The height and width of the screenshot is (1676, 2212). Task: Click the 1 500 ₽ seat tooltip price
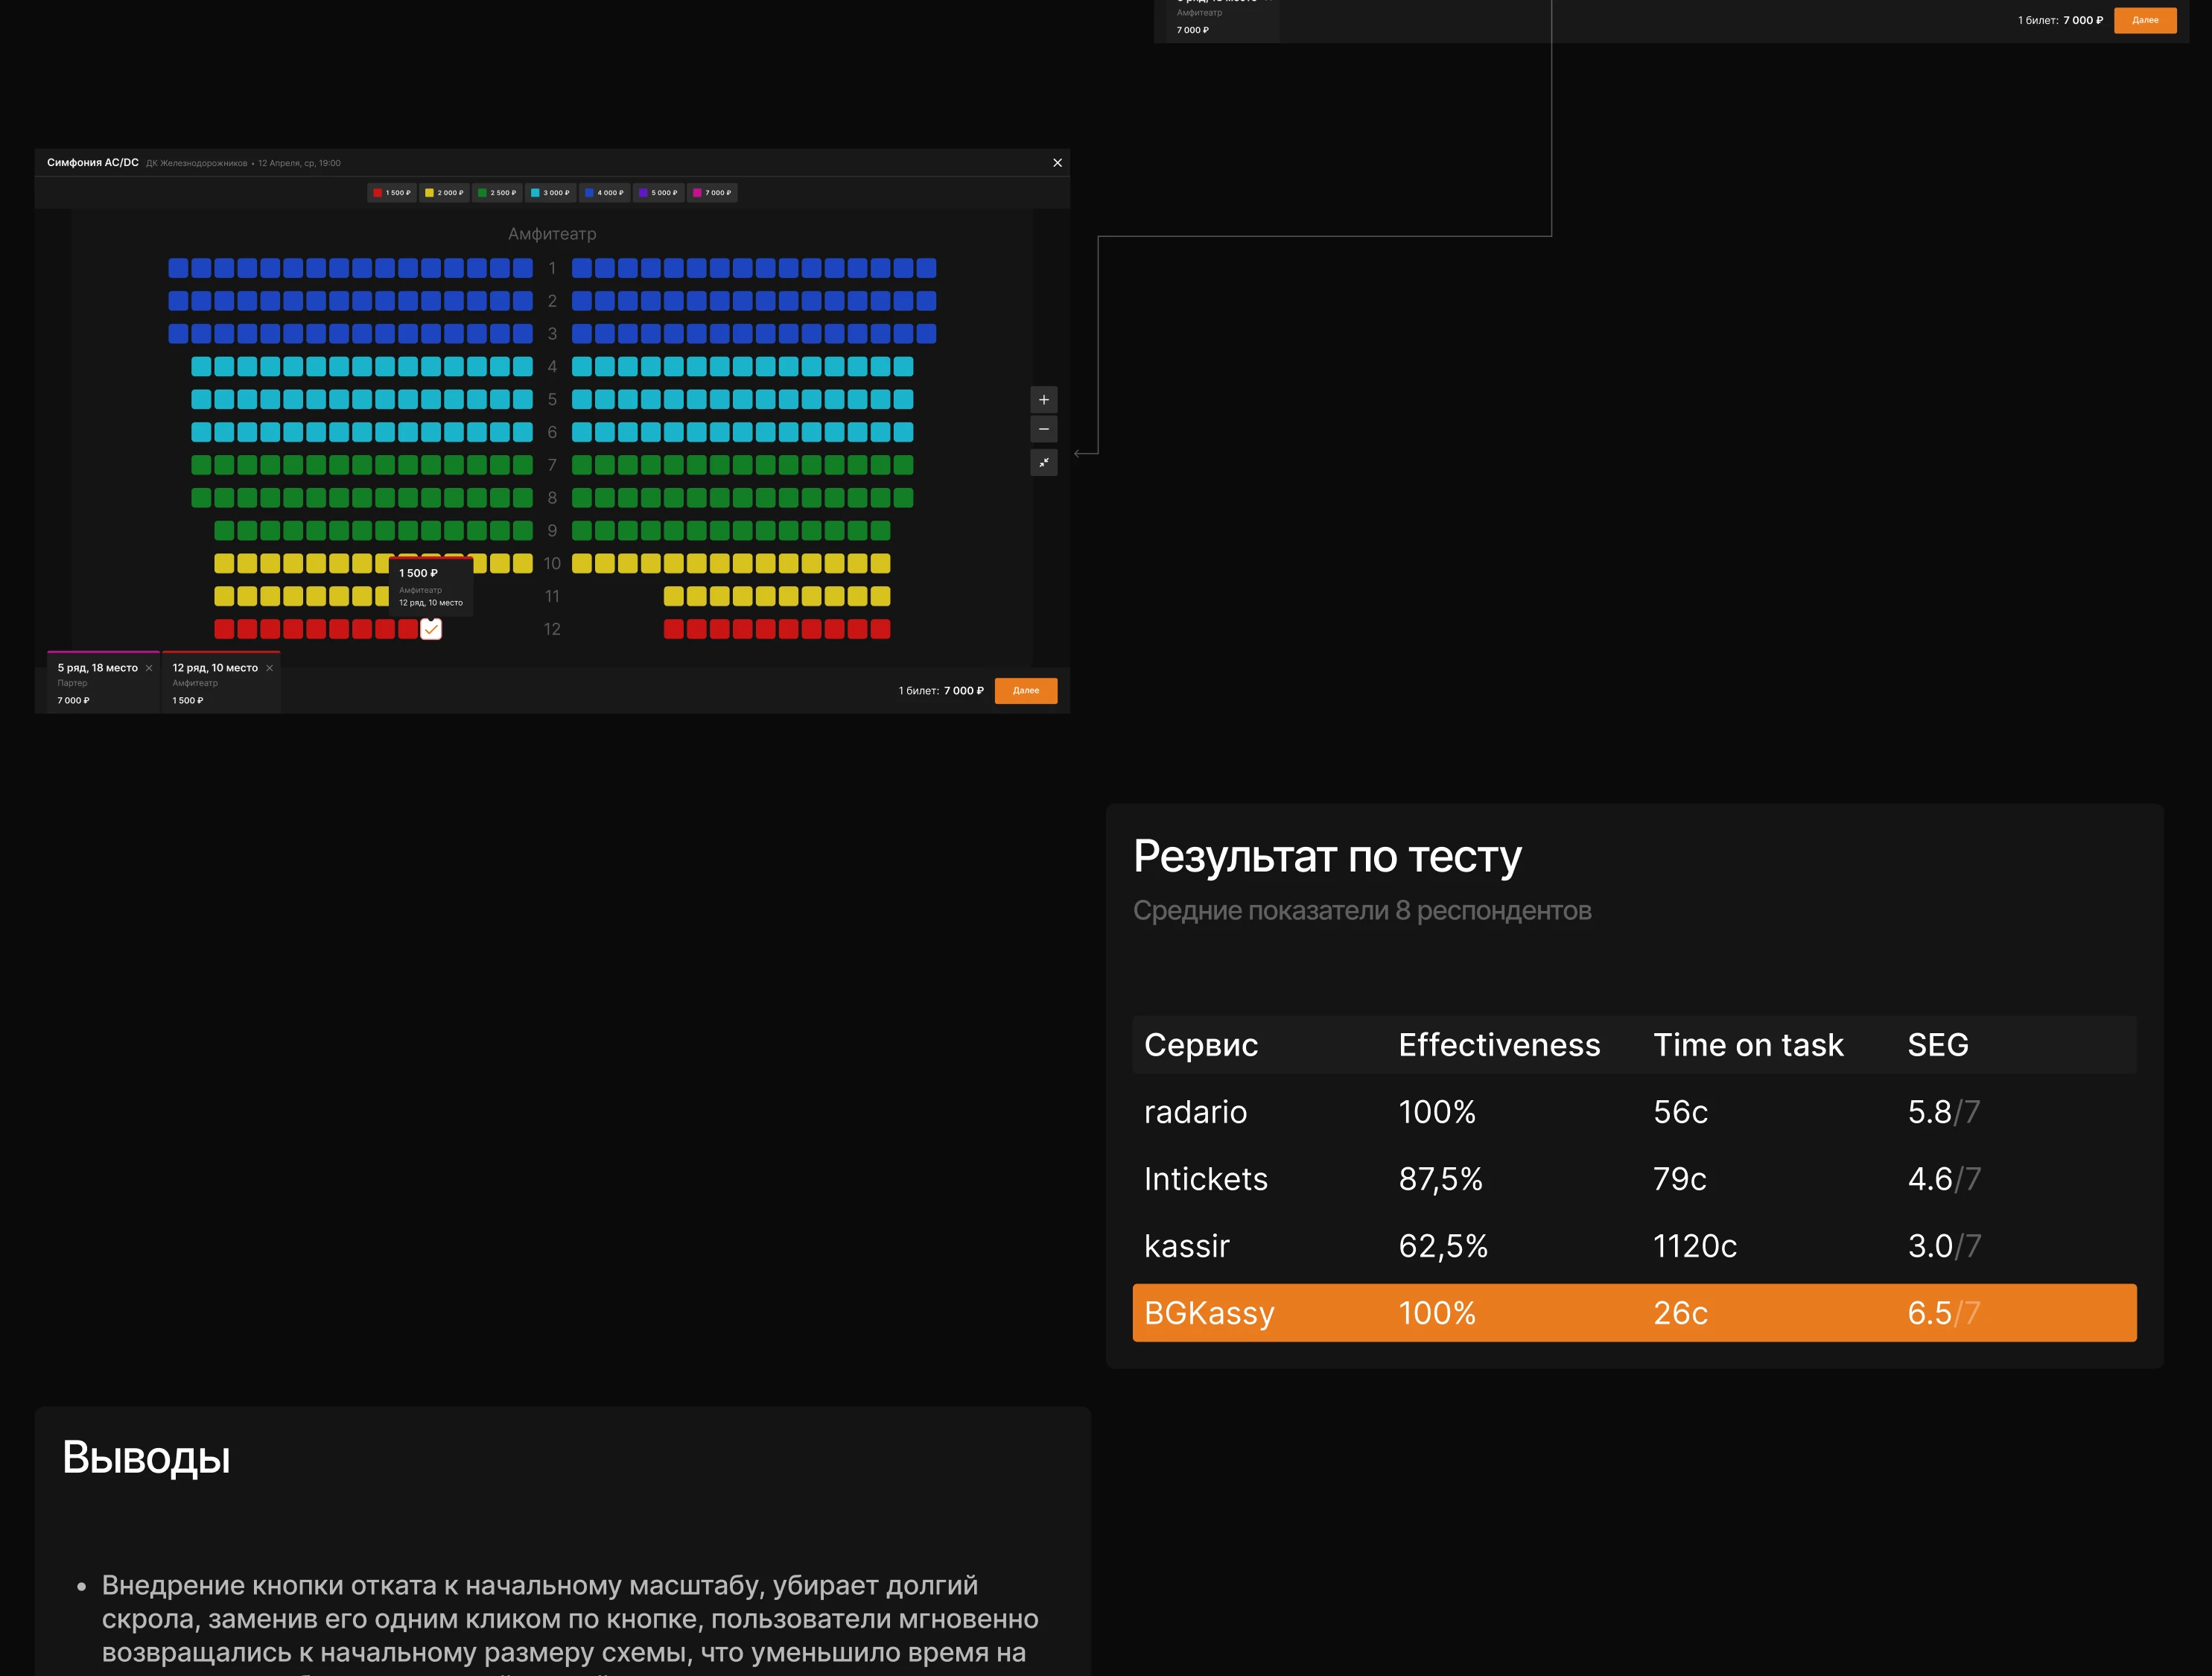click(418, 573)
